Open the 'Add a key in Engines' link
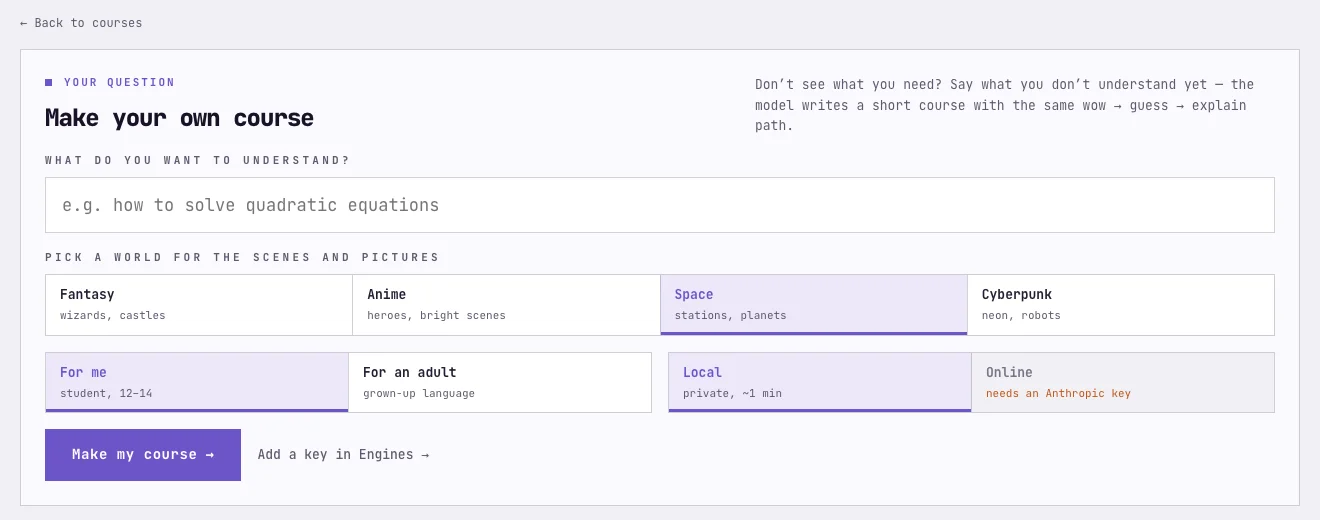Viewport: 1320px width, 520px height. [x=343, y=455]
